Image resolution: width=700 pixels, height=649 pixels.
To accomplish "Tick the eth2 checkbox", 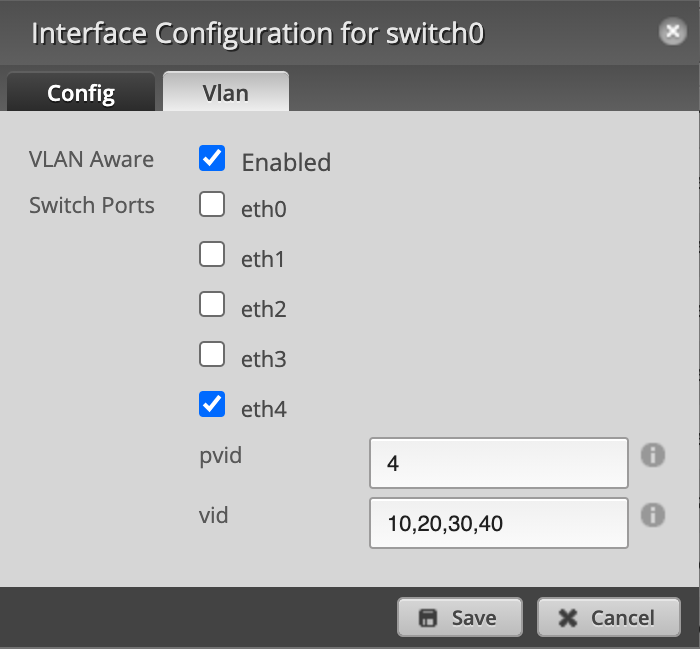I will (x=212, y=304).
